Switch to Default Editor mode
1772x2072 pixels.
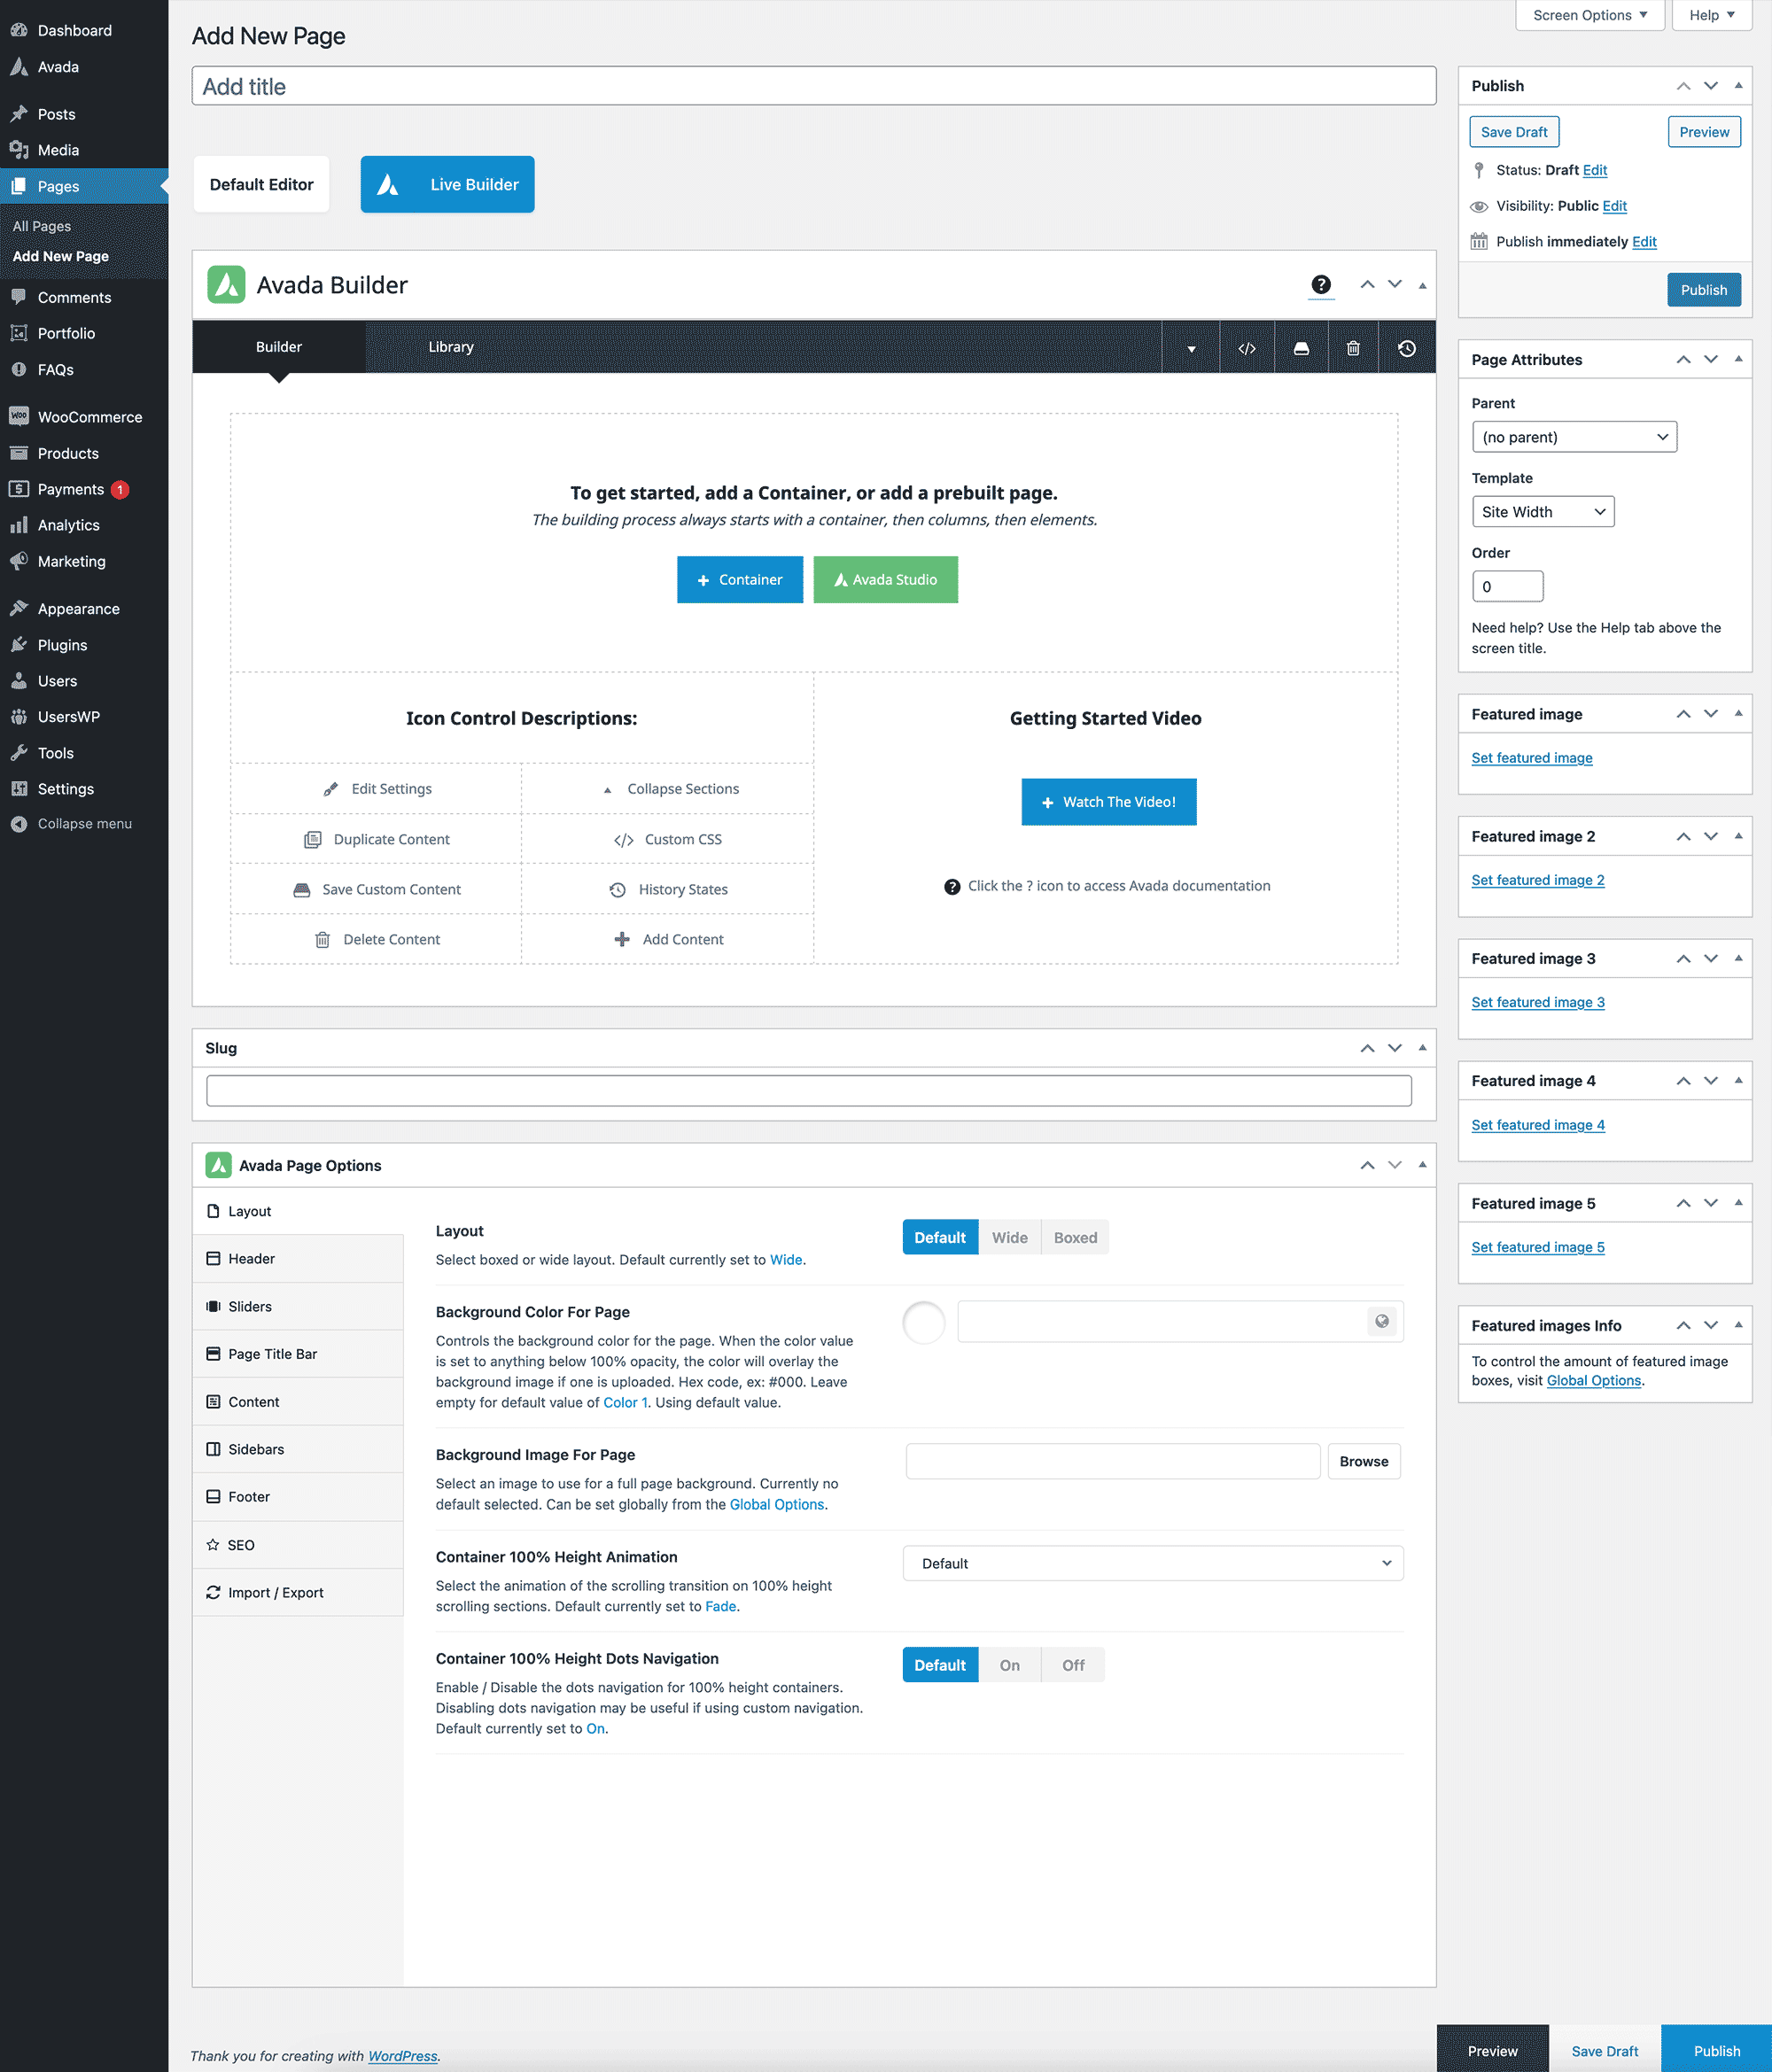(260, 182)
